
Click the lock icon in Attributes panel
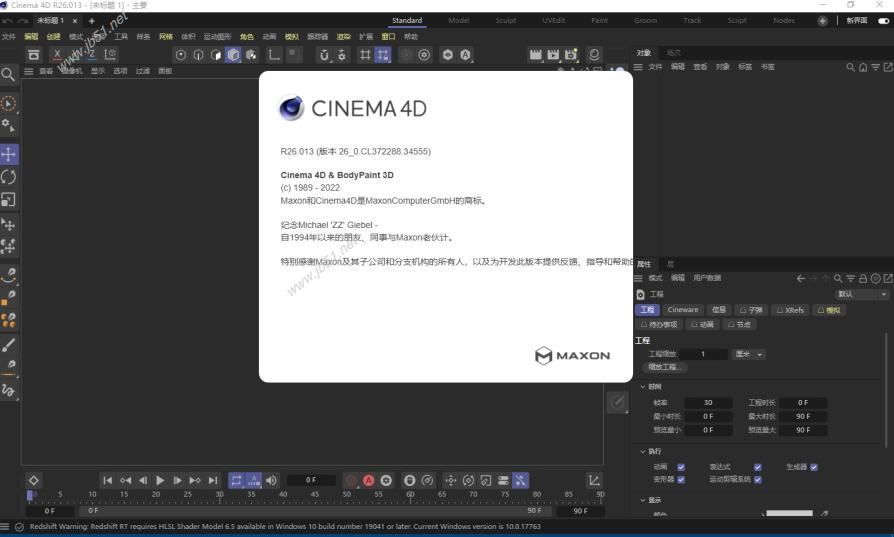[863, 278]
